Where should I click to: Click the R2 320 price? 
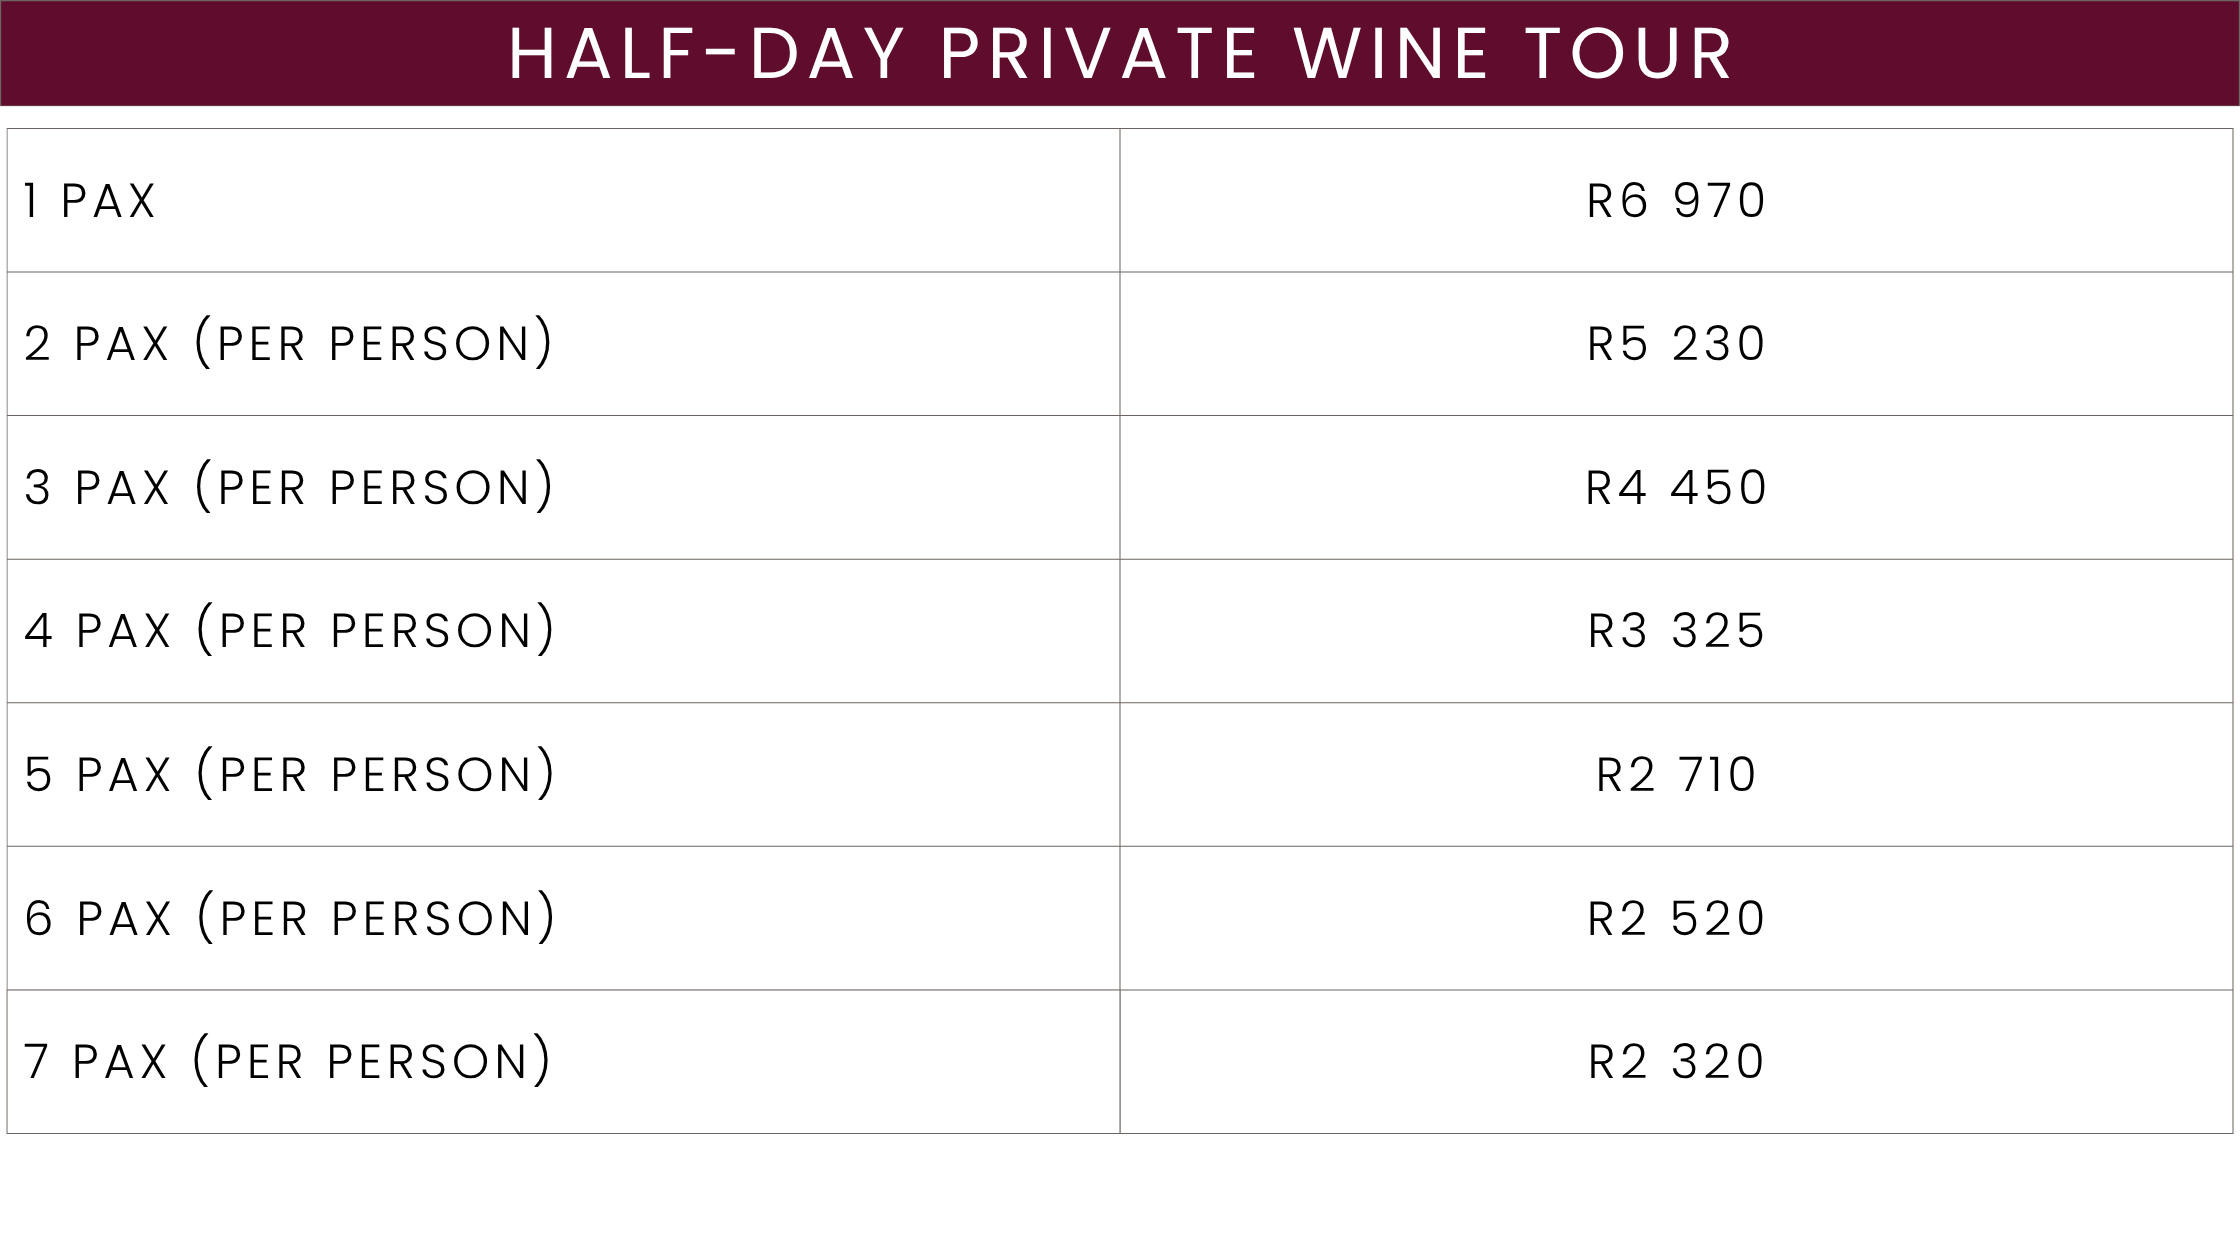[x=1676, y=1062]
